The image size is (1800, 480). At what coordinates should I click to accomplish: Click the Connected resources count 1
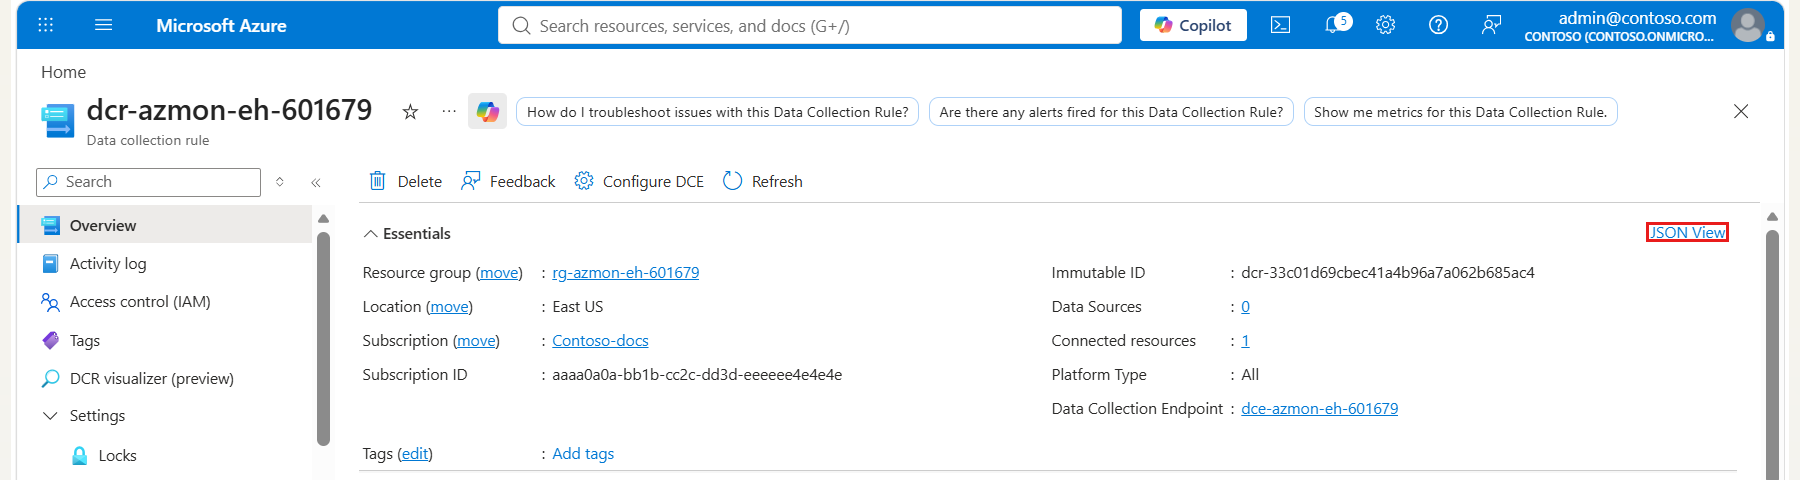(x=1245, y=340)
